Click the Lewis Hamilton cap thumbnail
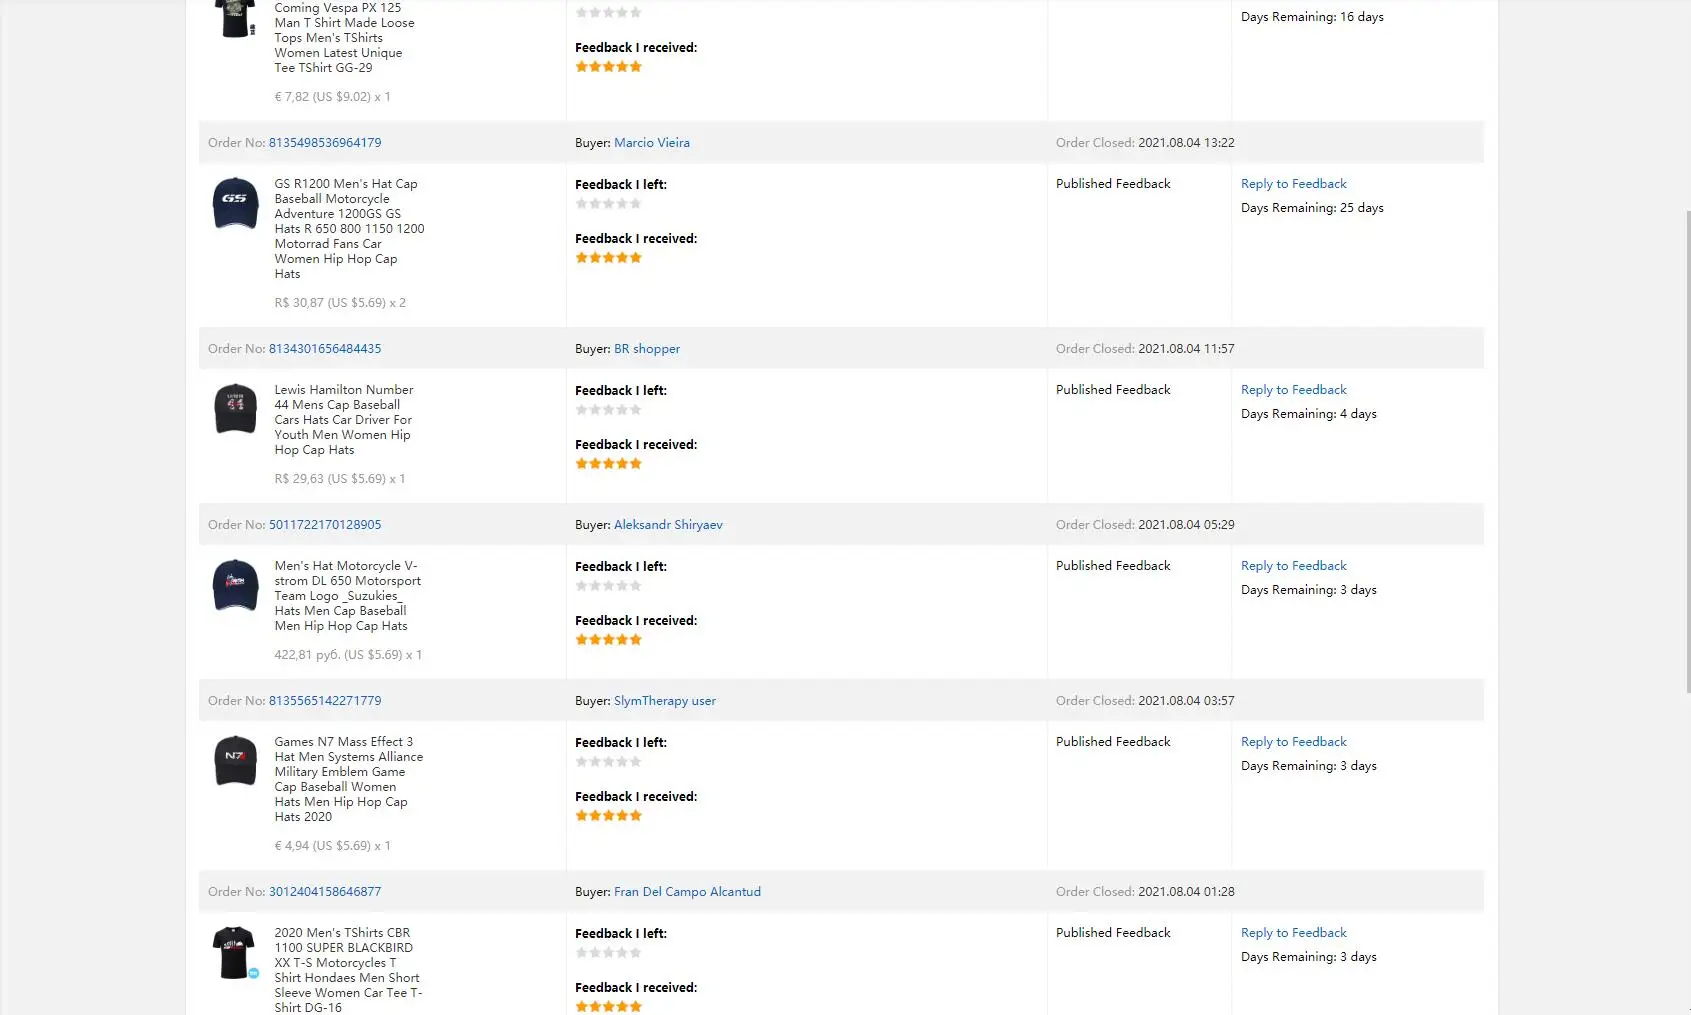 [x=235, y=409]
